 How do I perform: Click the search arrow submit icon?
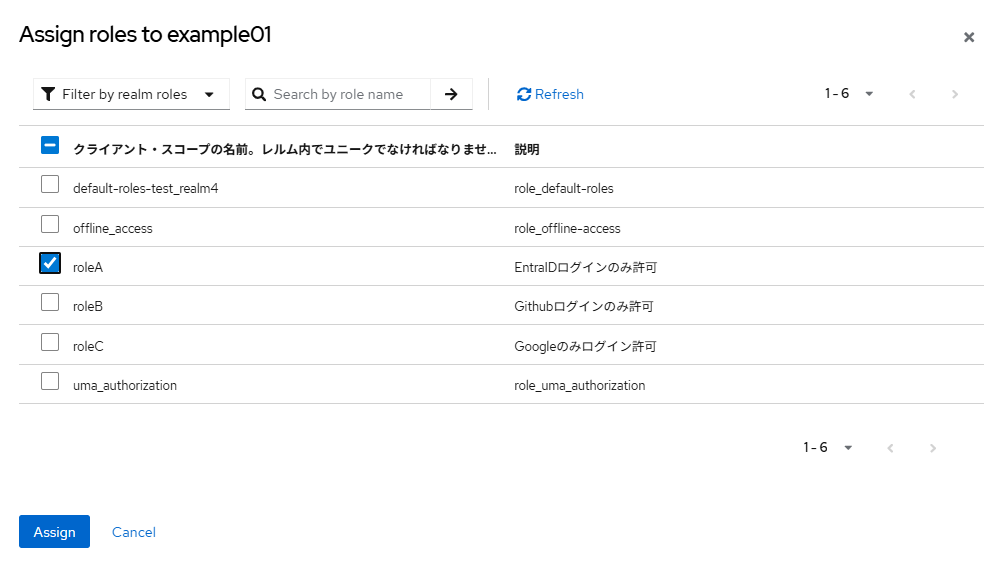pyautogui.click(x=451, y=94)
